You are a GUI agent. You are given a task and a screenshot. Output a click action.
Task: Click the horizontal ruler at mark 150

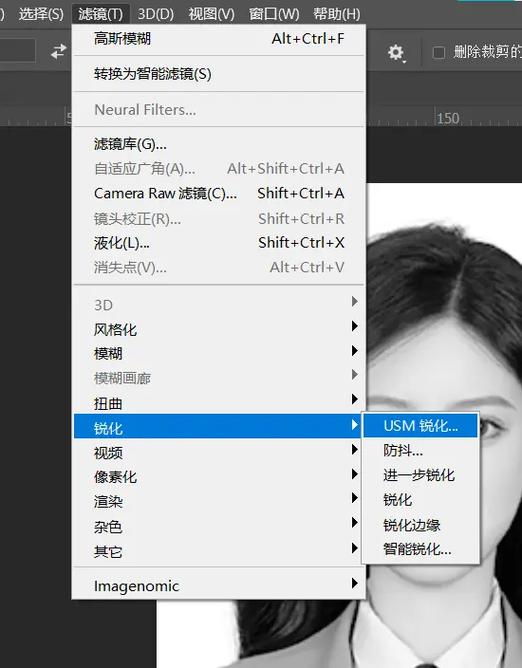click(447, 118)
